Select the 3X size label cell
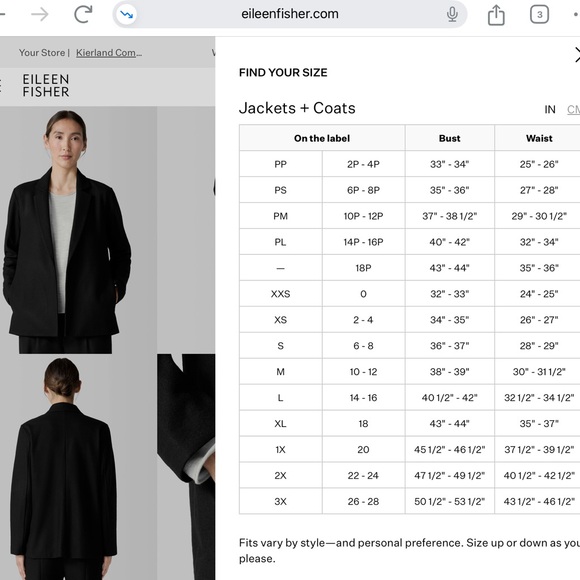The image size is (580, 580). click(x=280, y=502)
